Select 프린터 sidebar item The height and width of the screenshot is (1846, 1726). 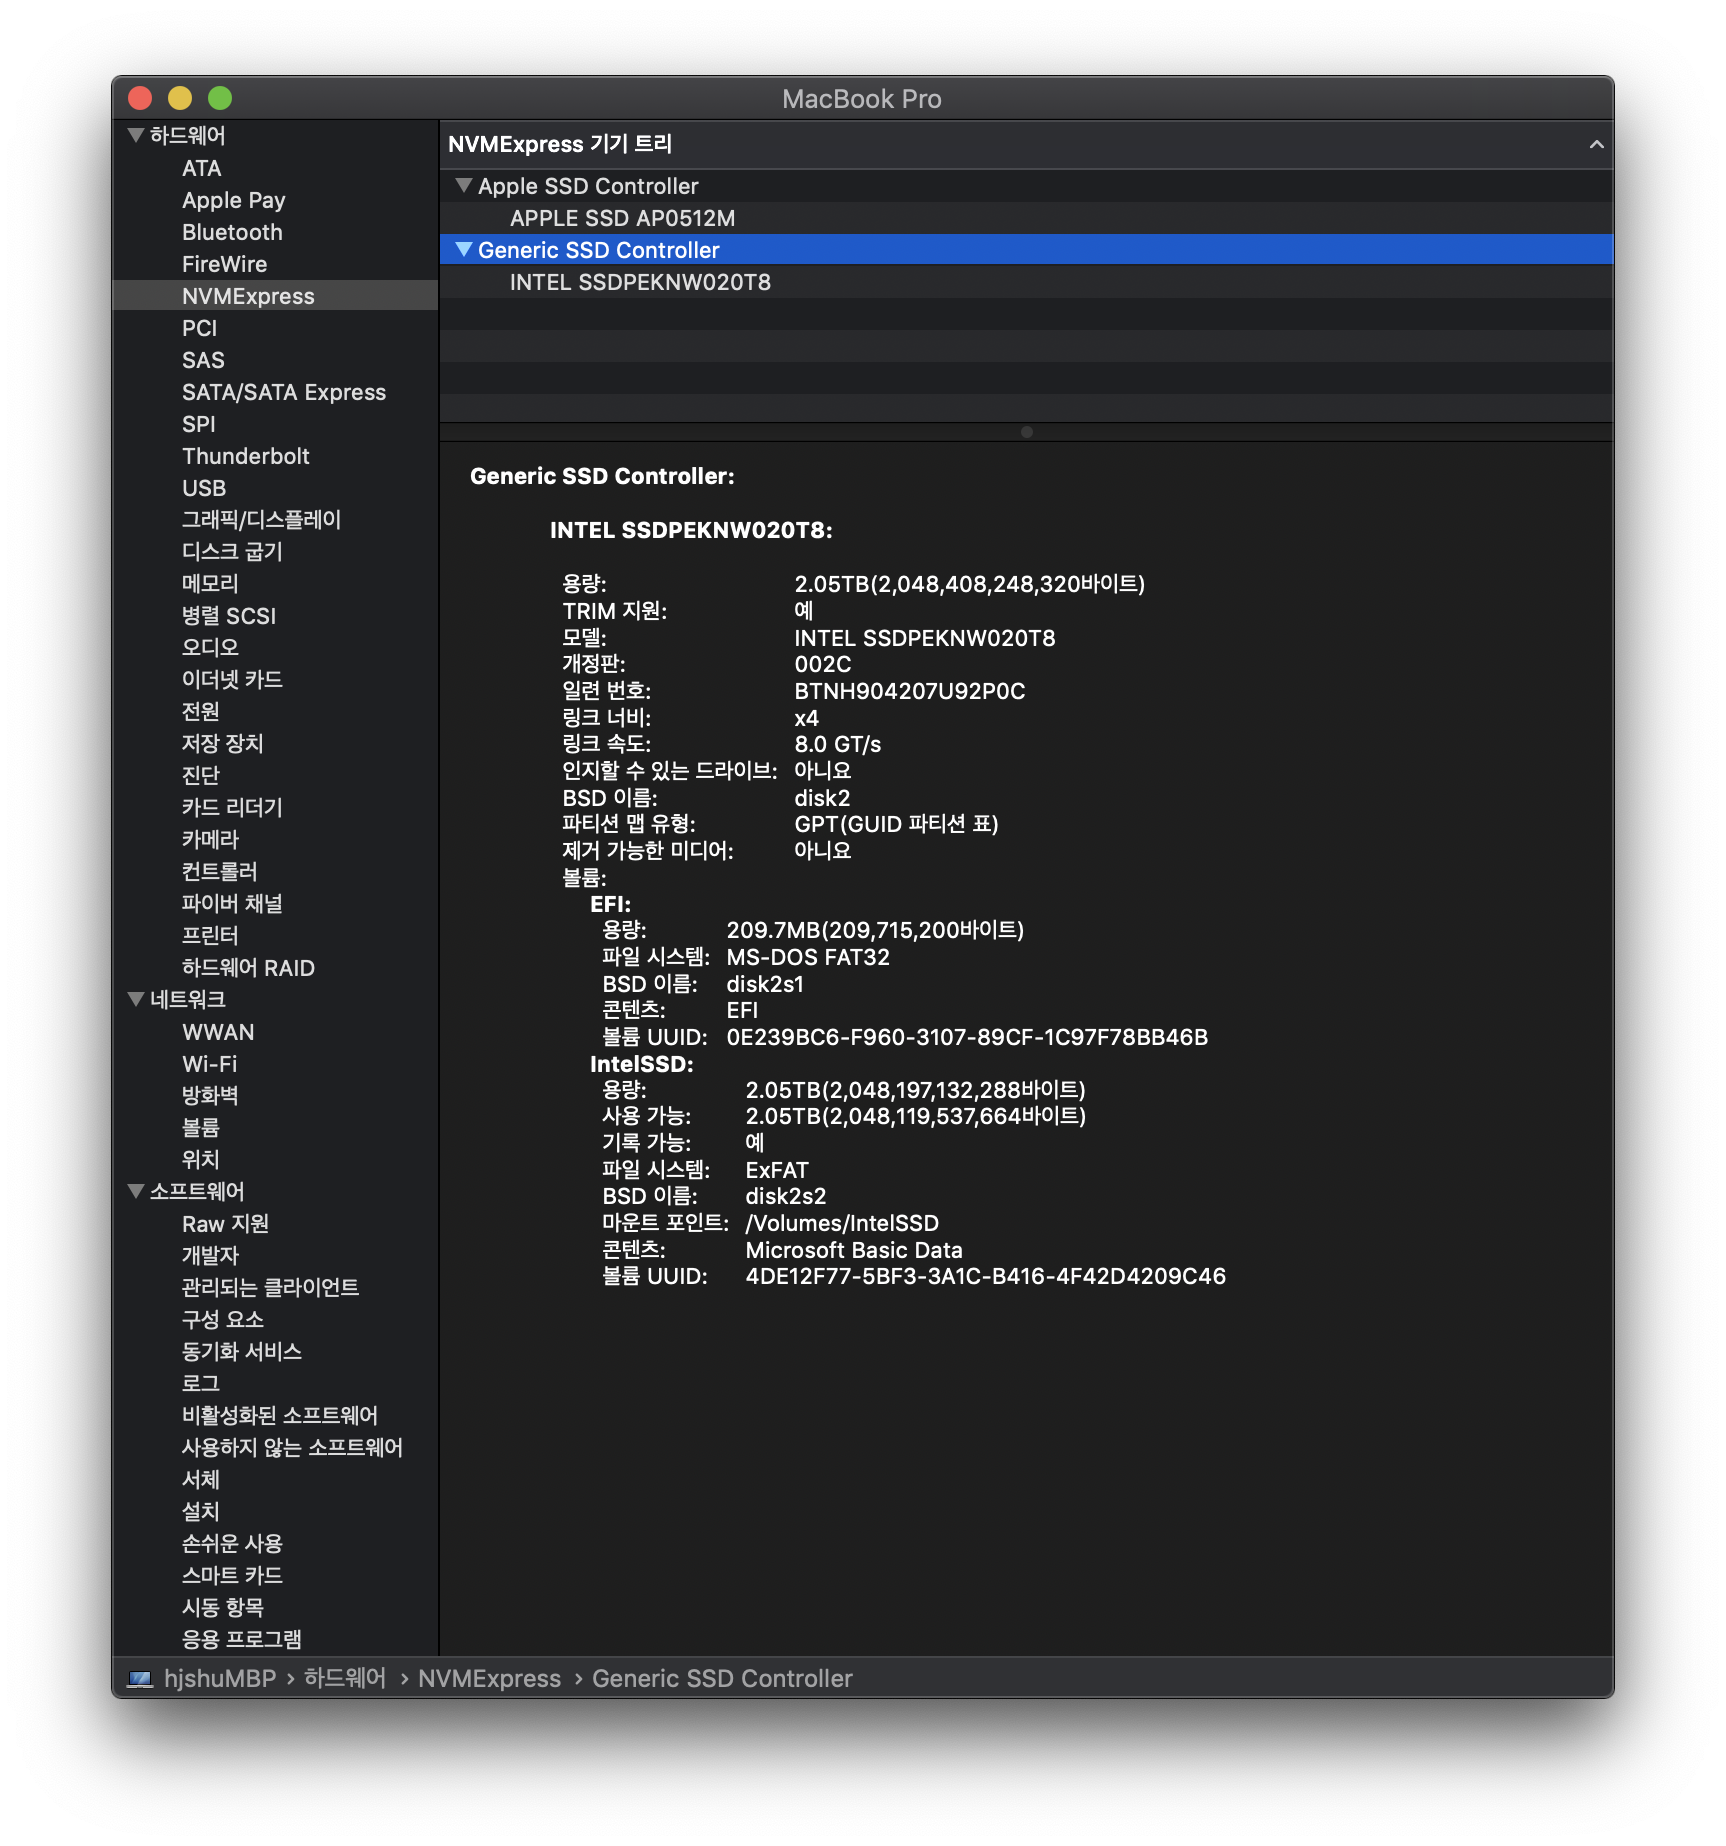(210, 936)
